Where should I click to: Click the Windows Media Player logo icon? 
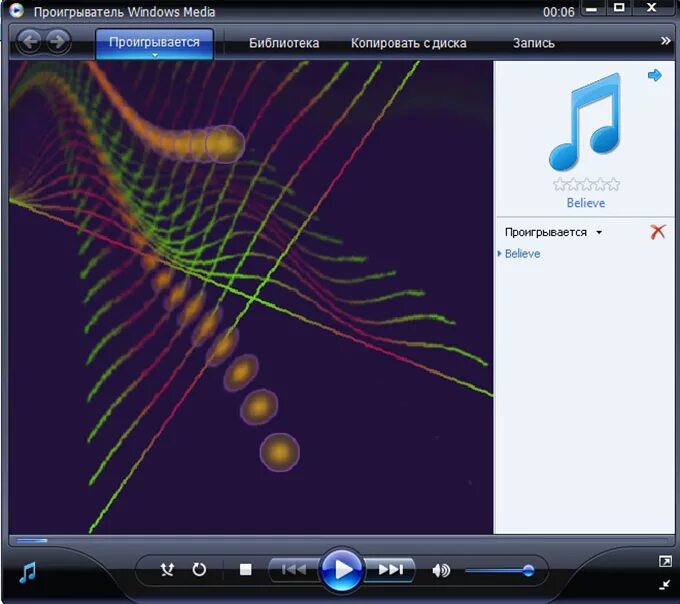[x=16, y=10]
